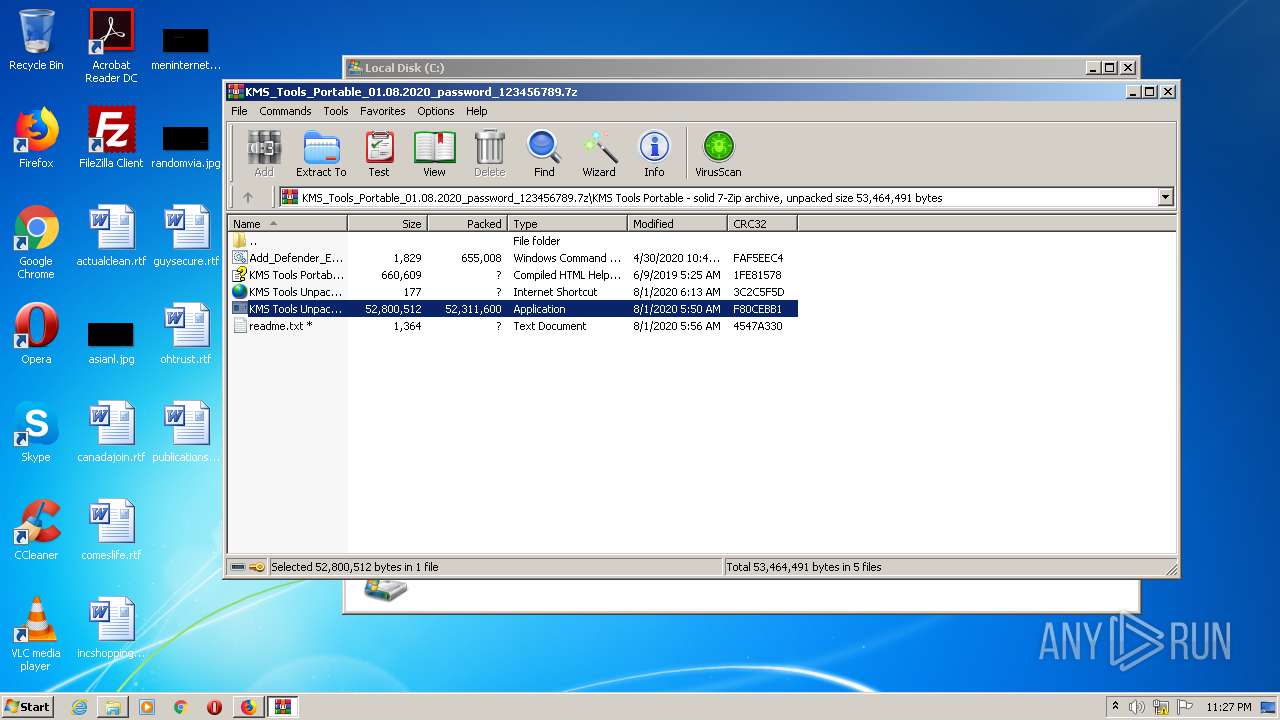Open the File menu
This screenshot has height=720, width=1280.
pyautogui.click(x=239, y=111)
